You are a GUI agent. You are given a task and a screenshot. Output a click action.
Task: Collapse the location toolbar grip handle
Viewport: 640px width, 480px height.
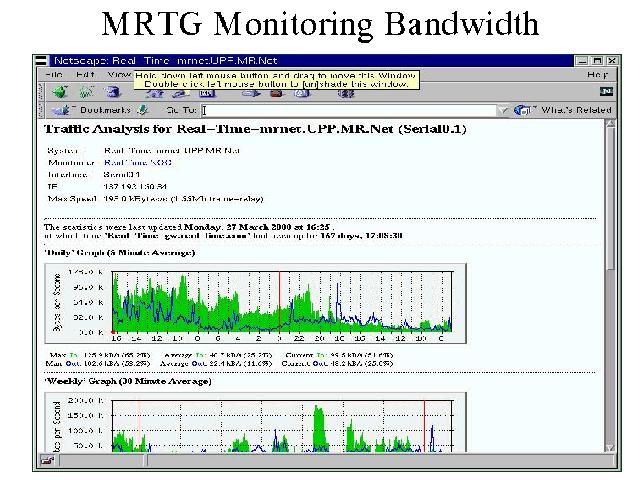coord(41,110)
